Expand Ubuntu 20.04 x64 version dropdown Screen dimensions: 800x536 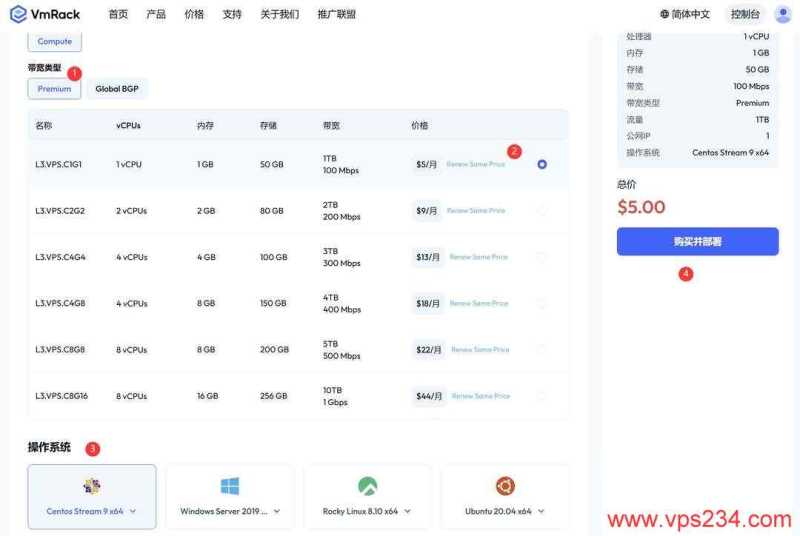click(541, 511)
